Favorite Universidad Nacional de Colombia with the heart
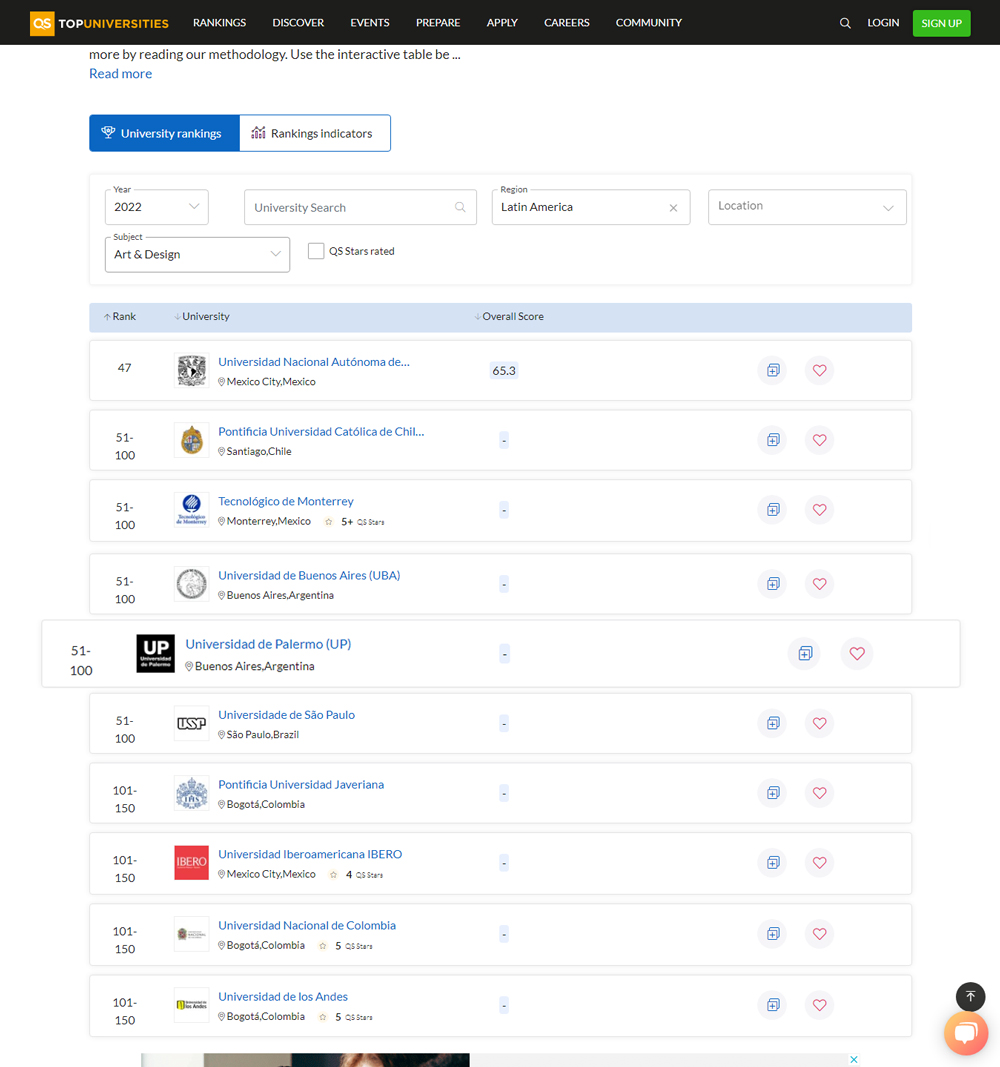 (x=819, y=934)
